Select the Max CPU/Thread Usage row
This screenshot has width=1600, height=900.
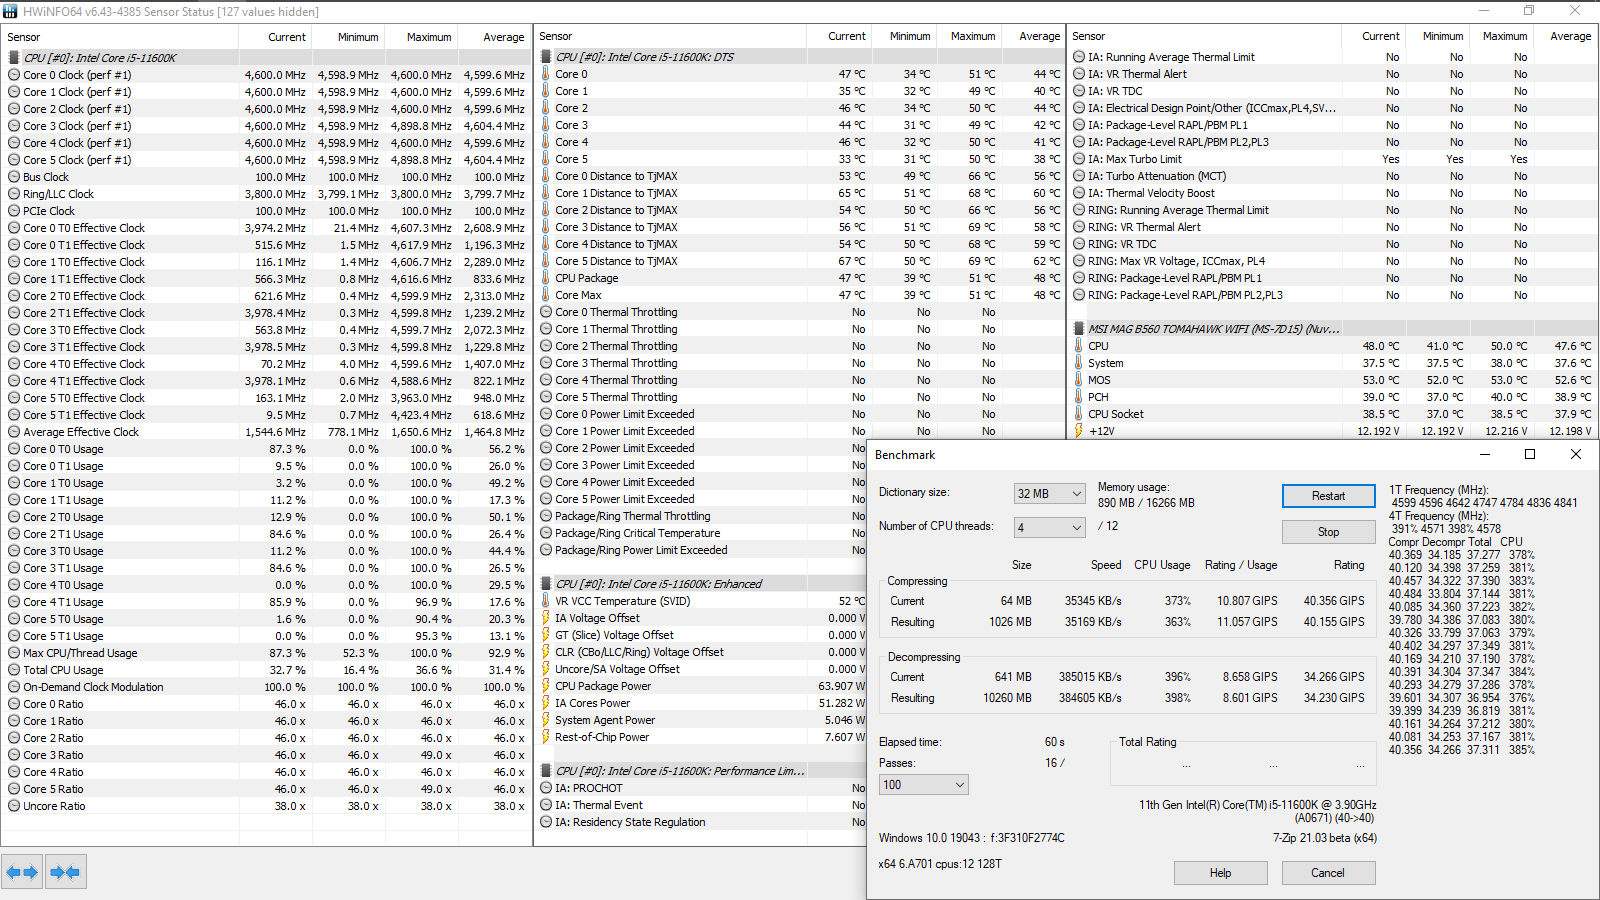coord(266,653)
